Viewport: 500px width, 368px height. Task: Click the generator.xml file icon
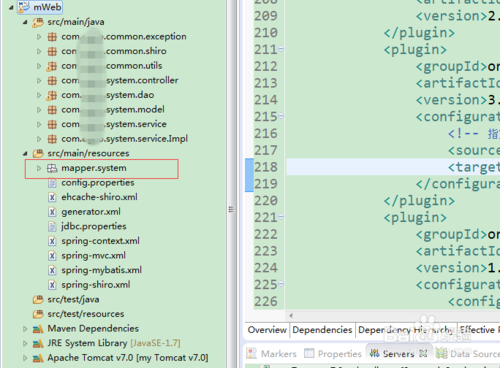point(52,212)
